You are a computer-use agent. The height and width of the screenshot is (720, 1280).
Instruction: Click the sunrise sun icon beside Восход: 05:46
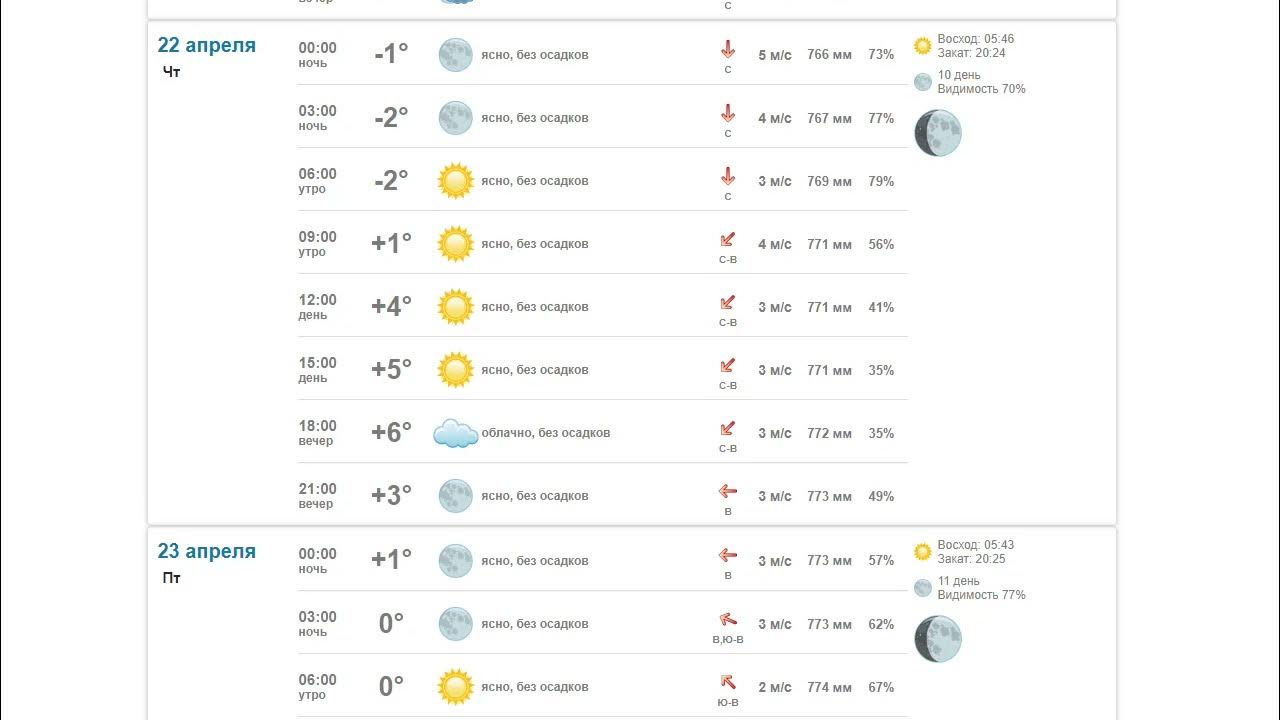pyautogui.click(x=923, y=46)
